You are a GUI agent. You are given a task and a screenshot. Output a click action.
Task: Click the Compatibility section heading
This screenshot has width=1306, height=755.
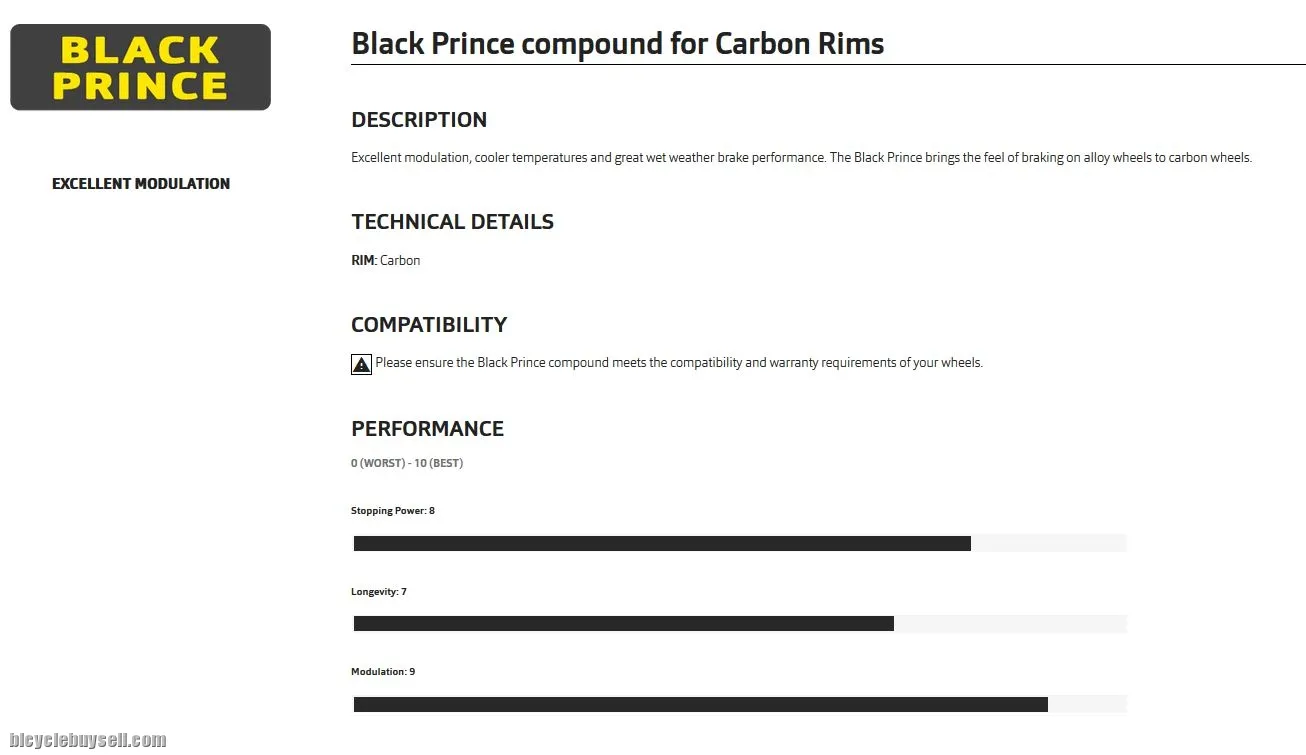(x=429, y=325)
